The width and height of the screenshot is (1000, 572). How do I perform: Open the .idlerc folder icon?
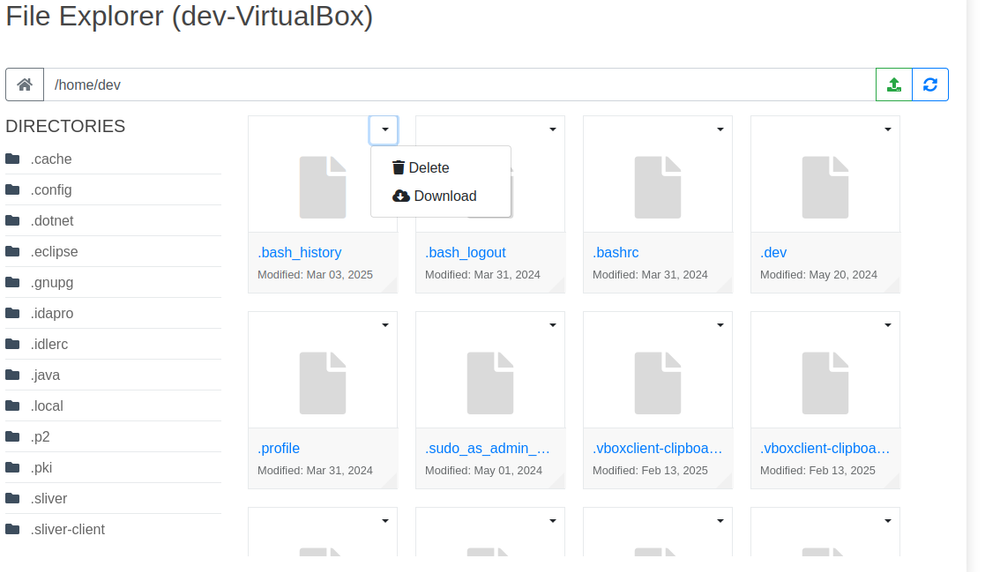[x=13, y=344]
